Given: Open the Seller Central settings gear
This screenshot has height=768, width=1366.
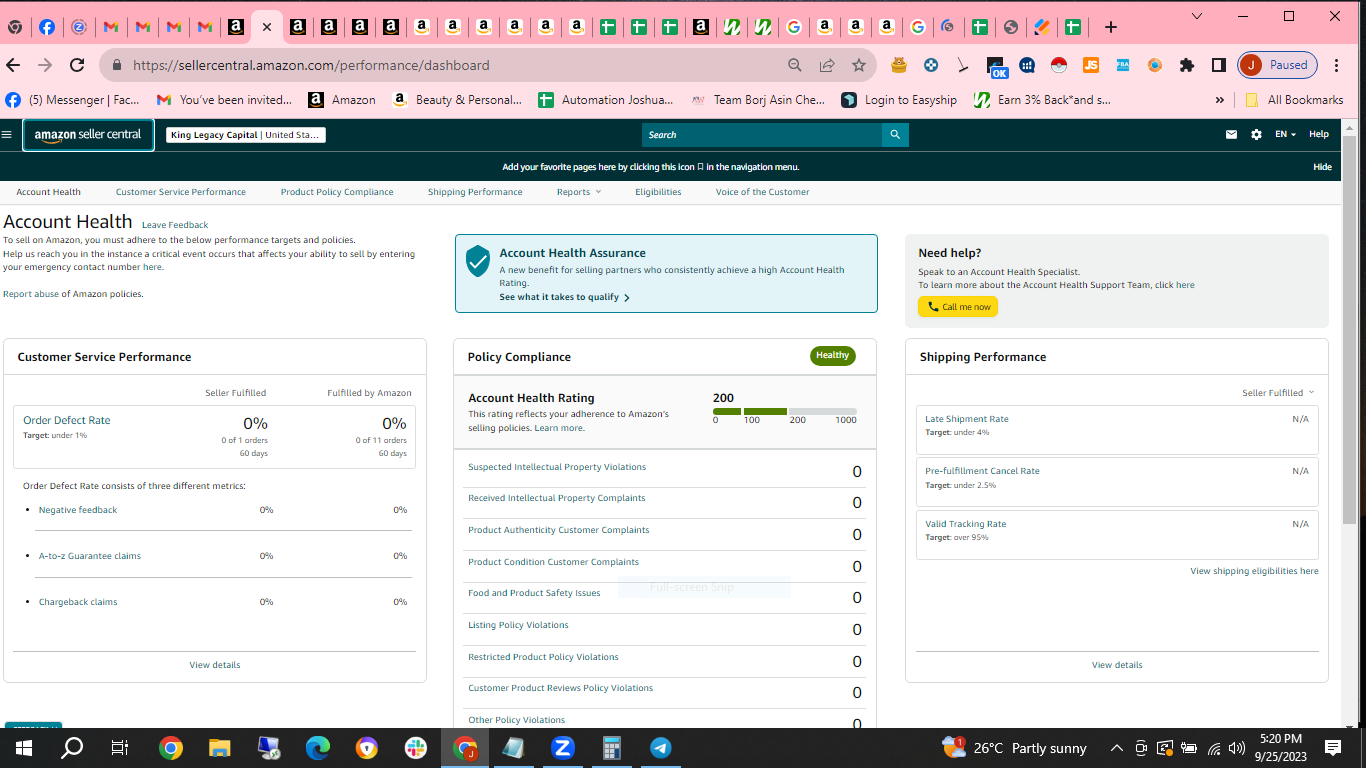Looking at the screenshot, I should click(1256, 134).
